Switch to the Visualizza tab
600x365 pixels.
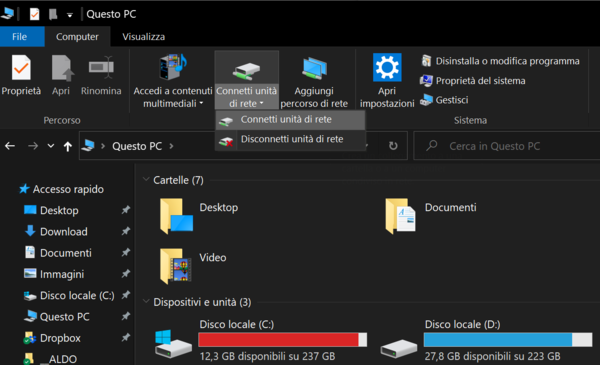point(143,37)
